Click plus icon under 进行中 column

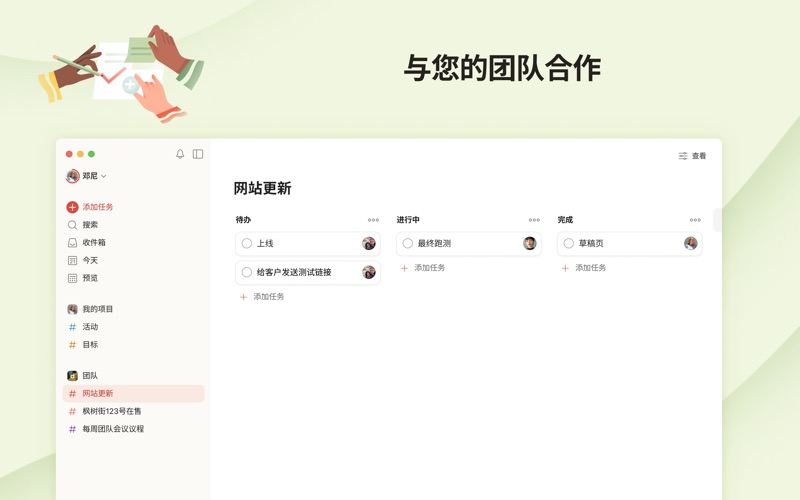point(404,268)
